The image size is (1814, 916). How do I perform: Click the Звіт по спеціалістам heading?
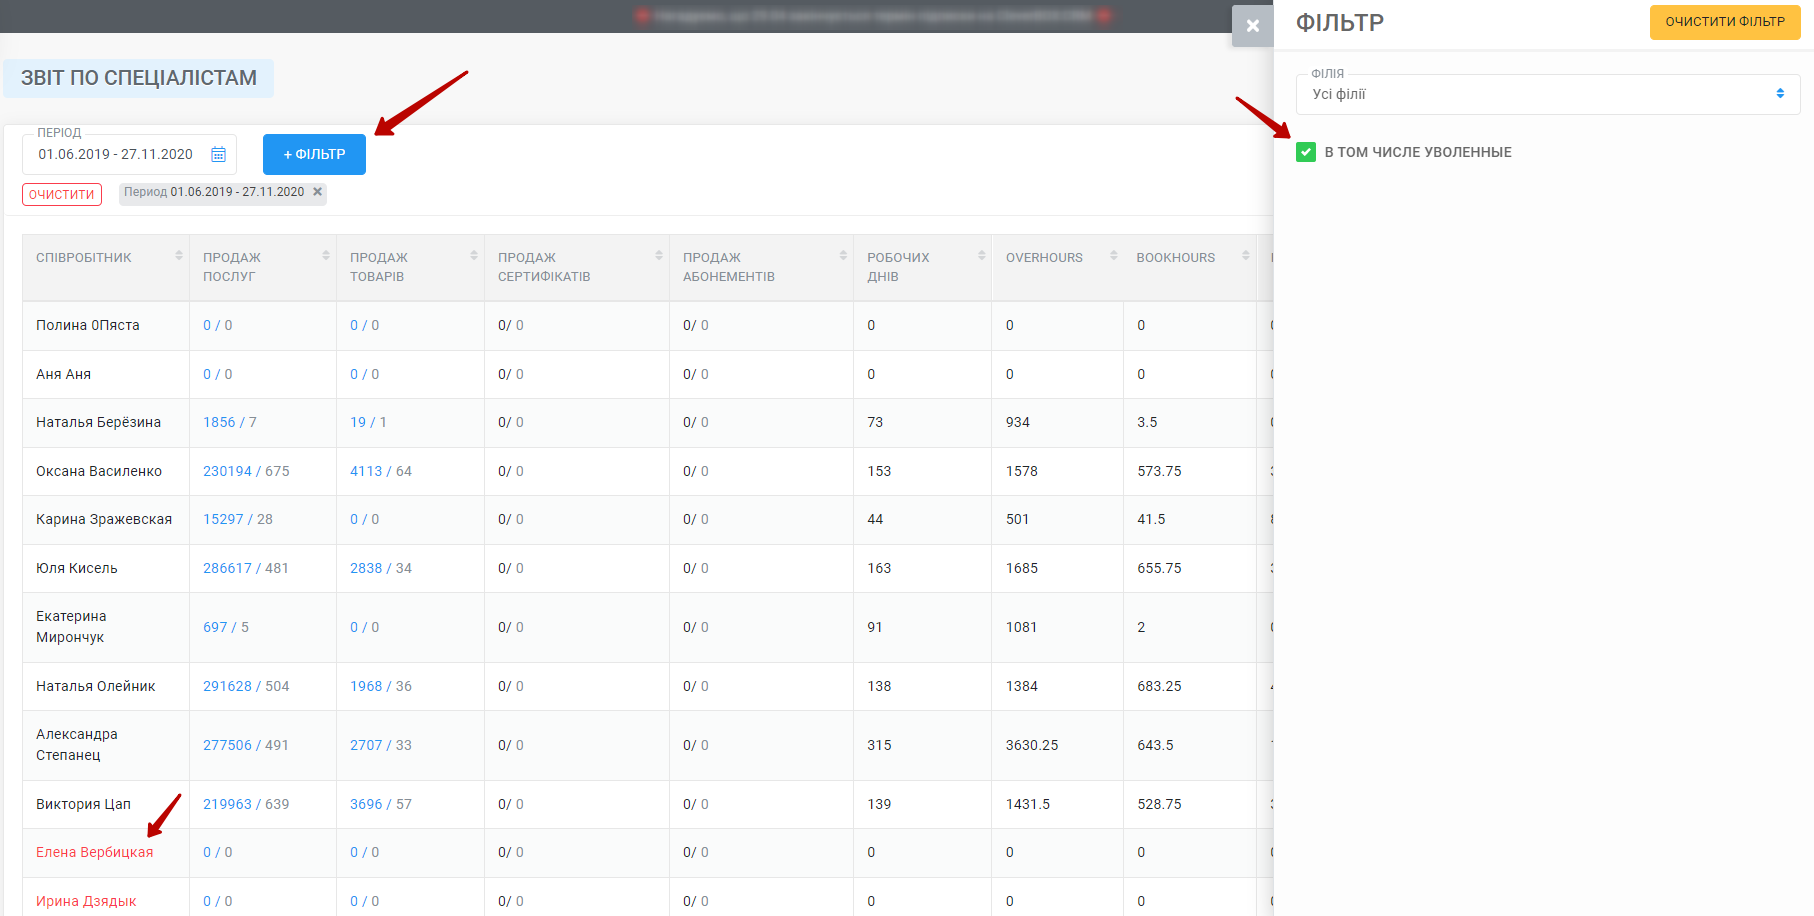139,78
